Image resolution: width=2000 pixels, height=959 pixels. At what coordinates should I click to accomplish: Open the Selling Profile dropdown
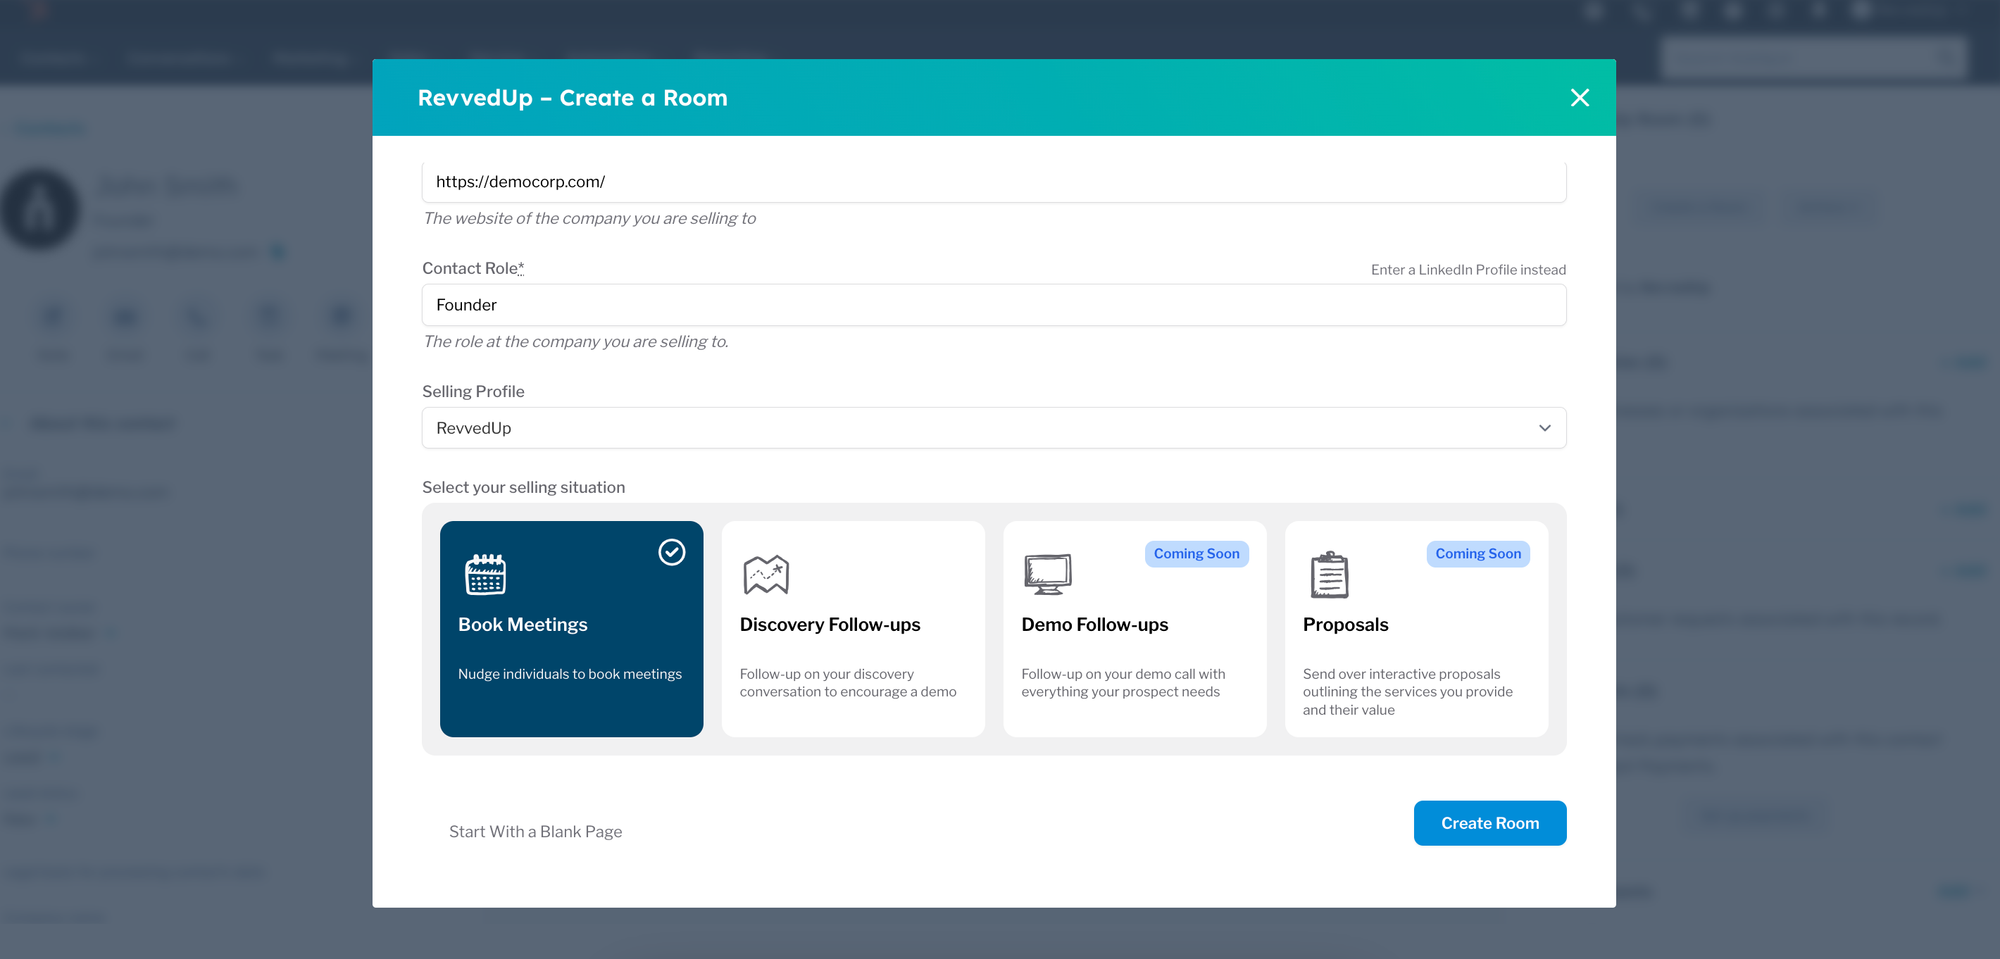pos(994,428)
